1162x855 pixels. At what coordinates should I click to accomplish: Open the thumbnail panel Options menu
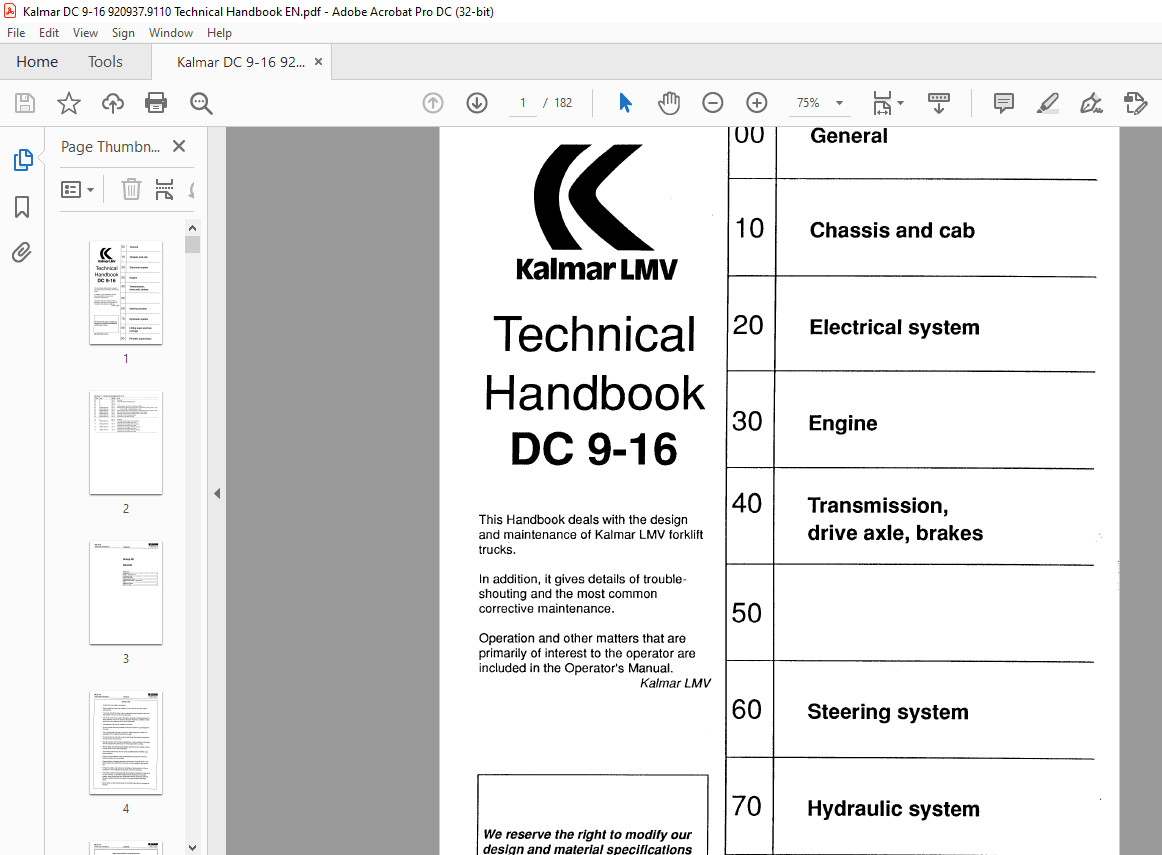tap(78, 189)
